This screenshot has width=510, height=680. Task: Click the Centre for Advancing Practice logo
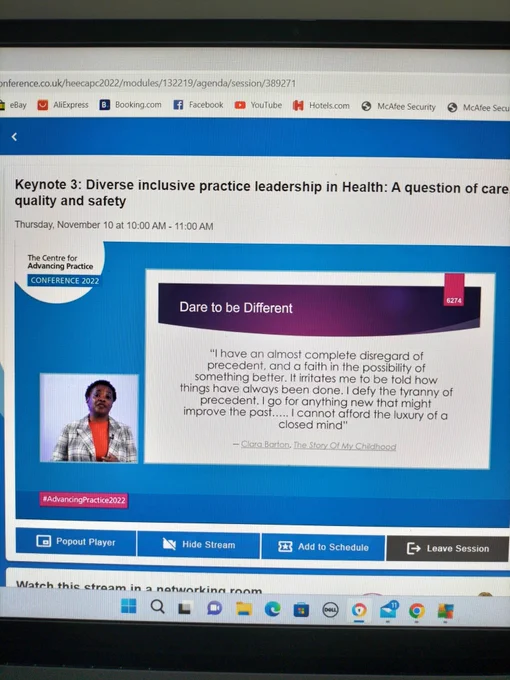pyautogui.click(x=60, y=270)
